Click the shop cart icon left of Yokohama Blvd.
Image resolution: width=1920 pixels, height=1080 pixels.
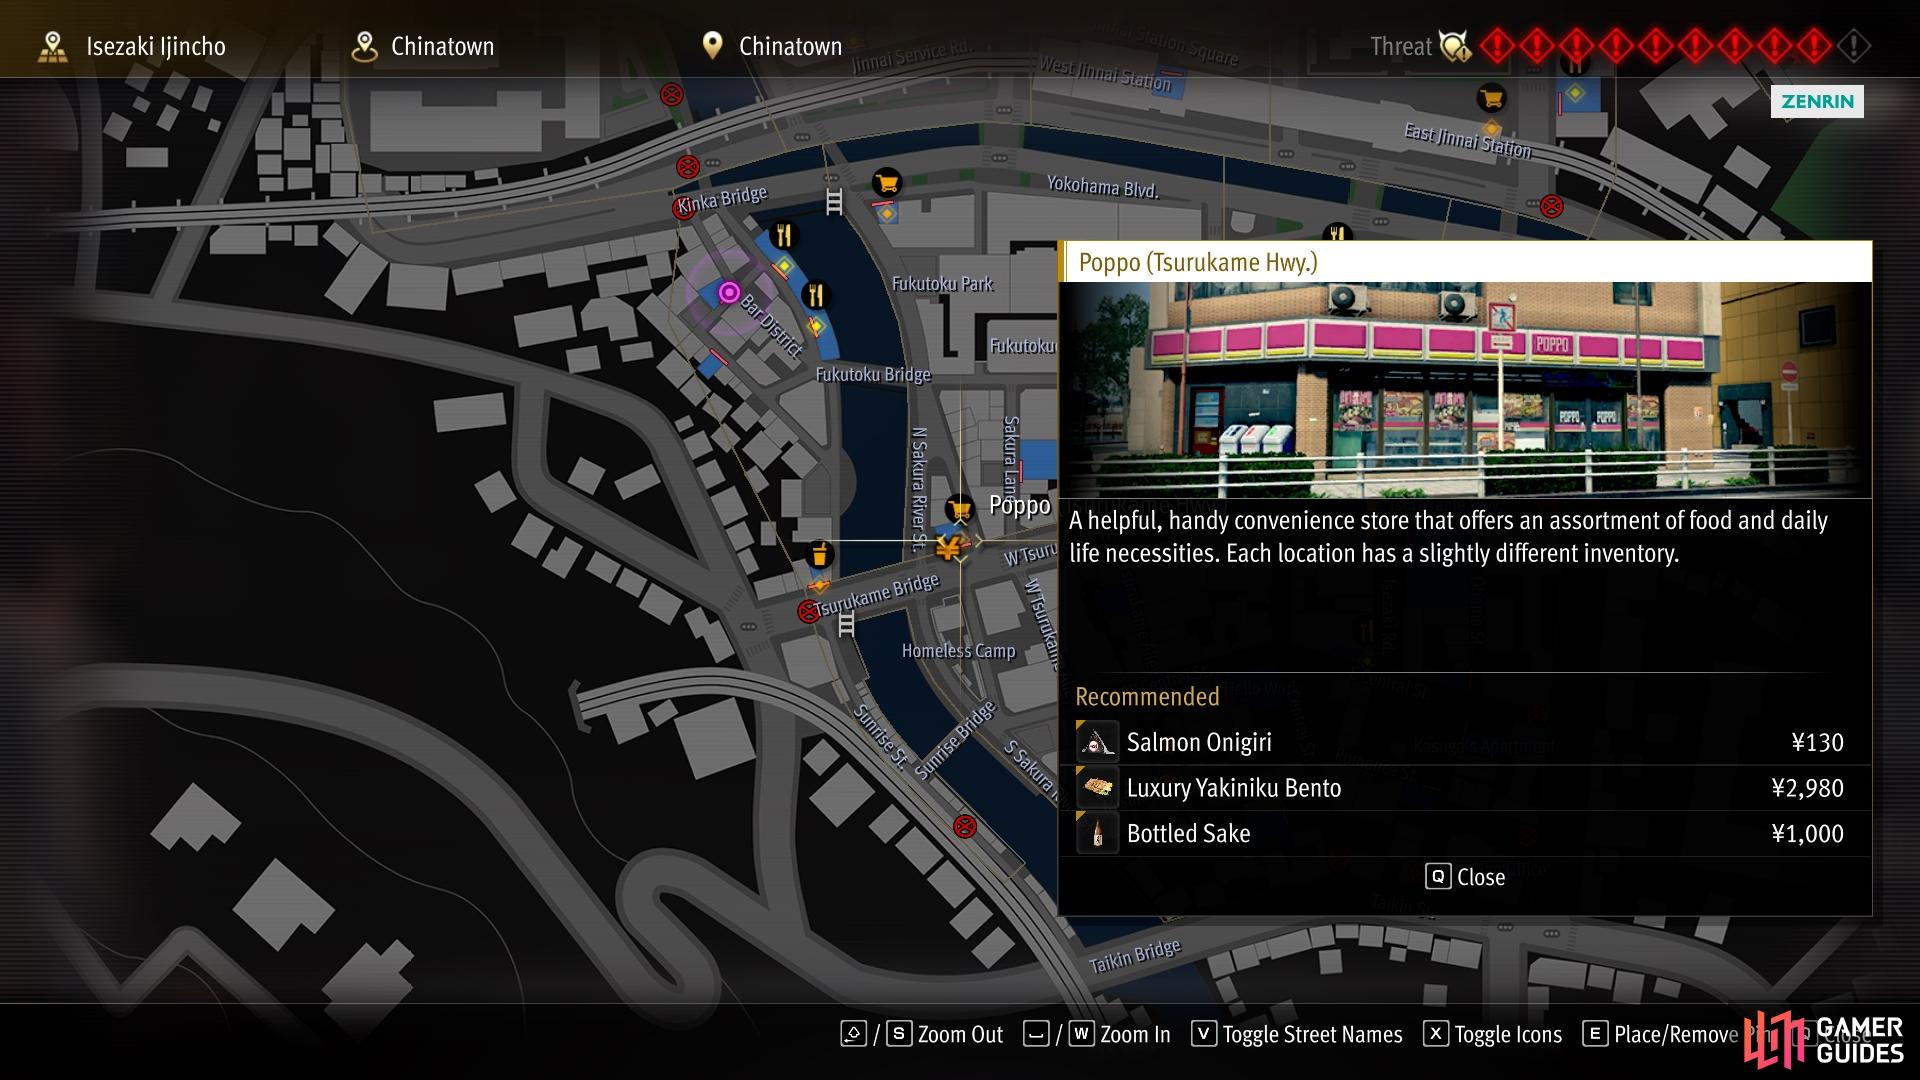[886, 183]
